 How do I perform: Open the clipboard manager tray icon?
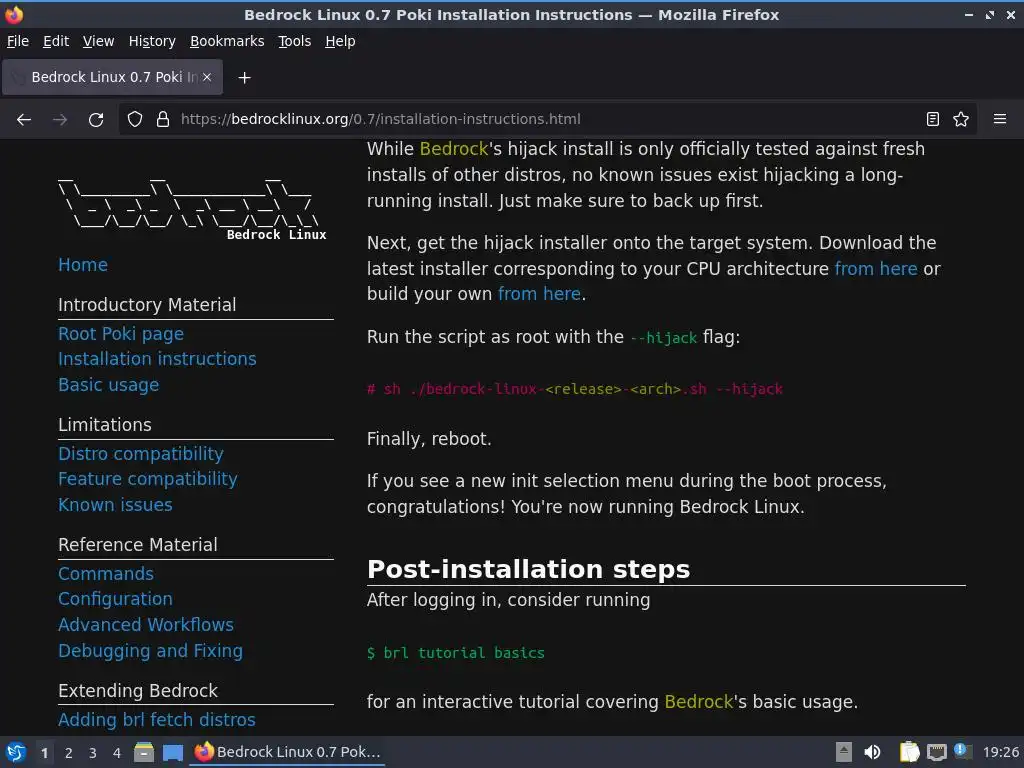909,752
